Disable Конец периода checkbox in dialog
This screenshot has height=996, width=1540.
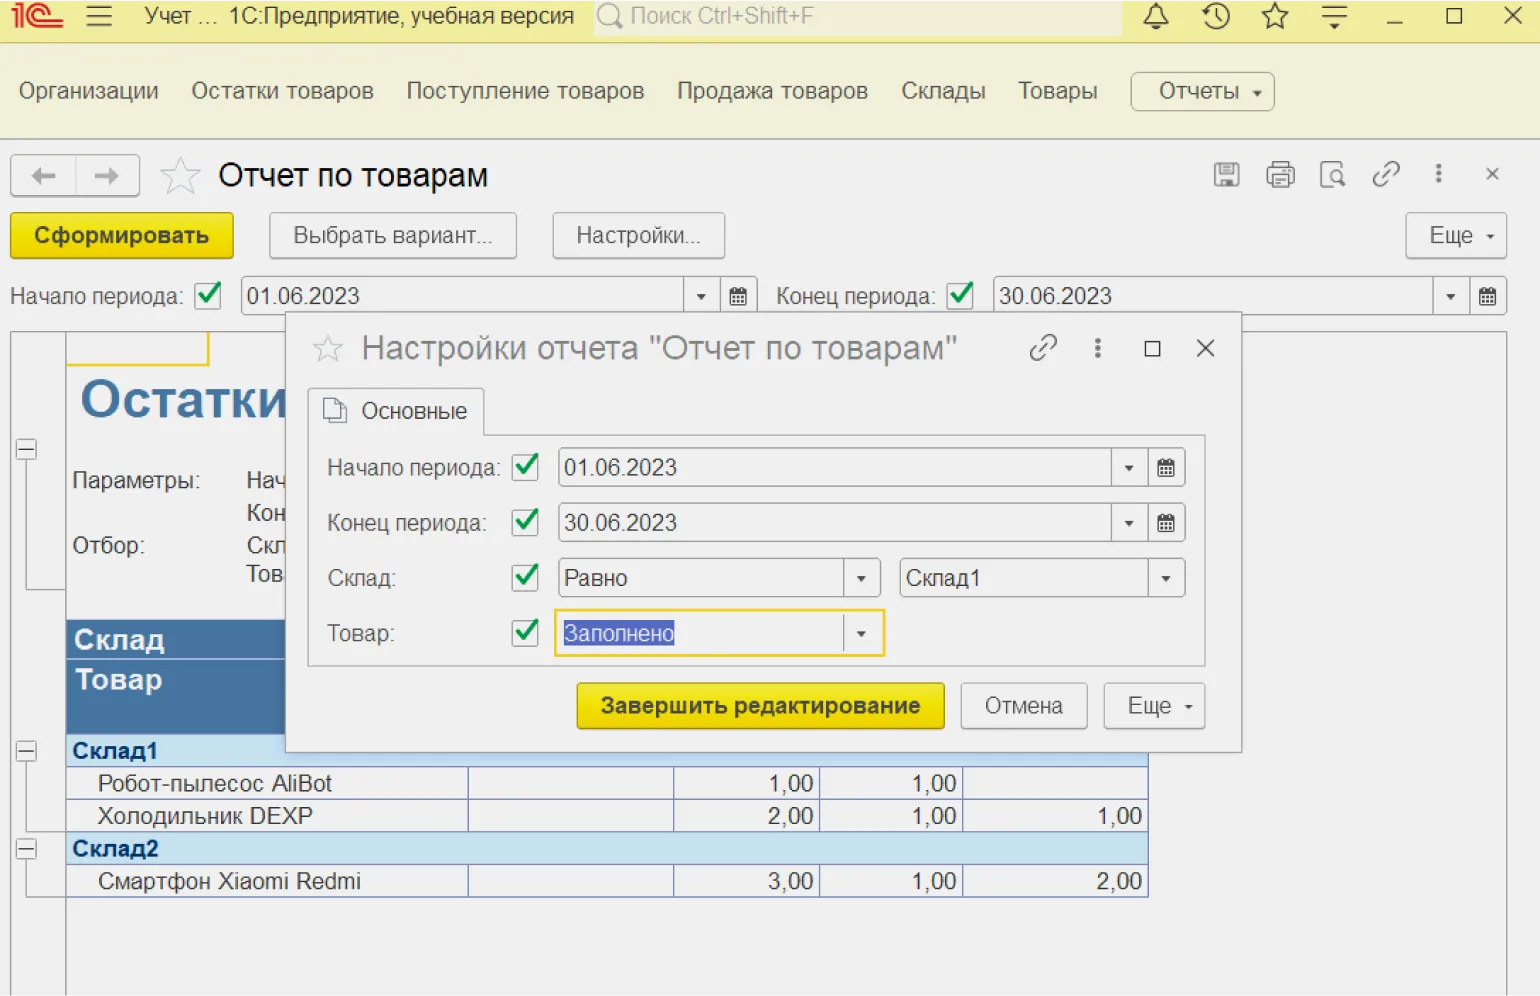tap(525, 522)
